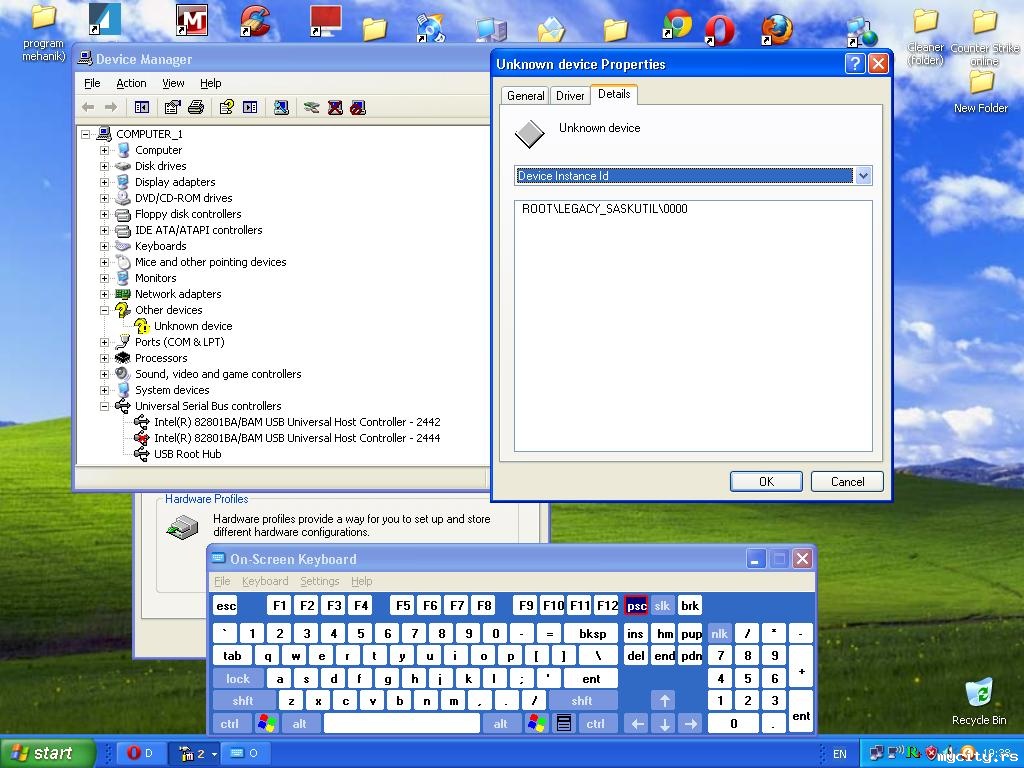
Task: Toggle the nlk num lock key
Action: [720, 633]
